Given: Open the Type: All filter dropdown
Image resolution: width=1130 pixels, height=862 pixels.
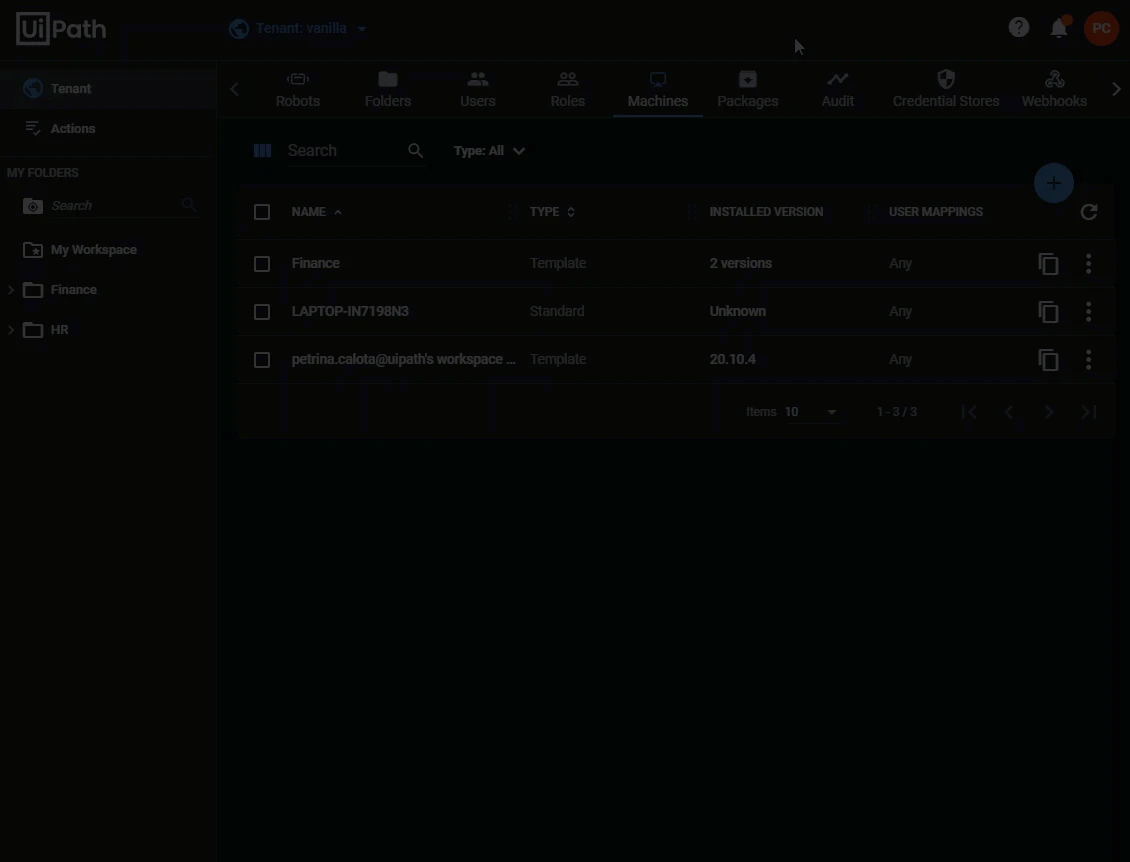Looking at the screenshot, I should point(489,151).
